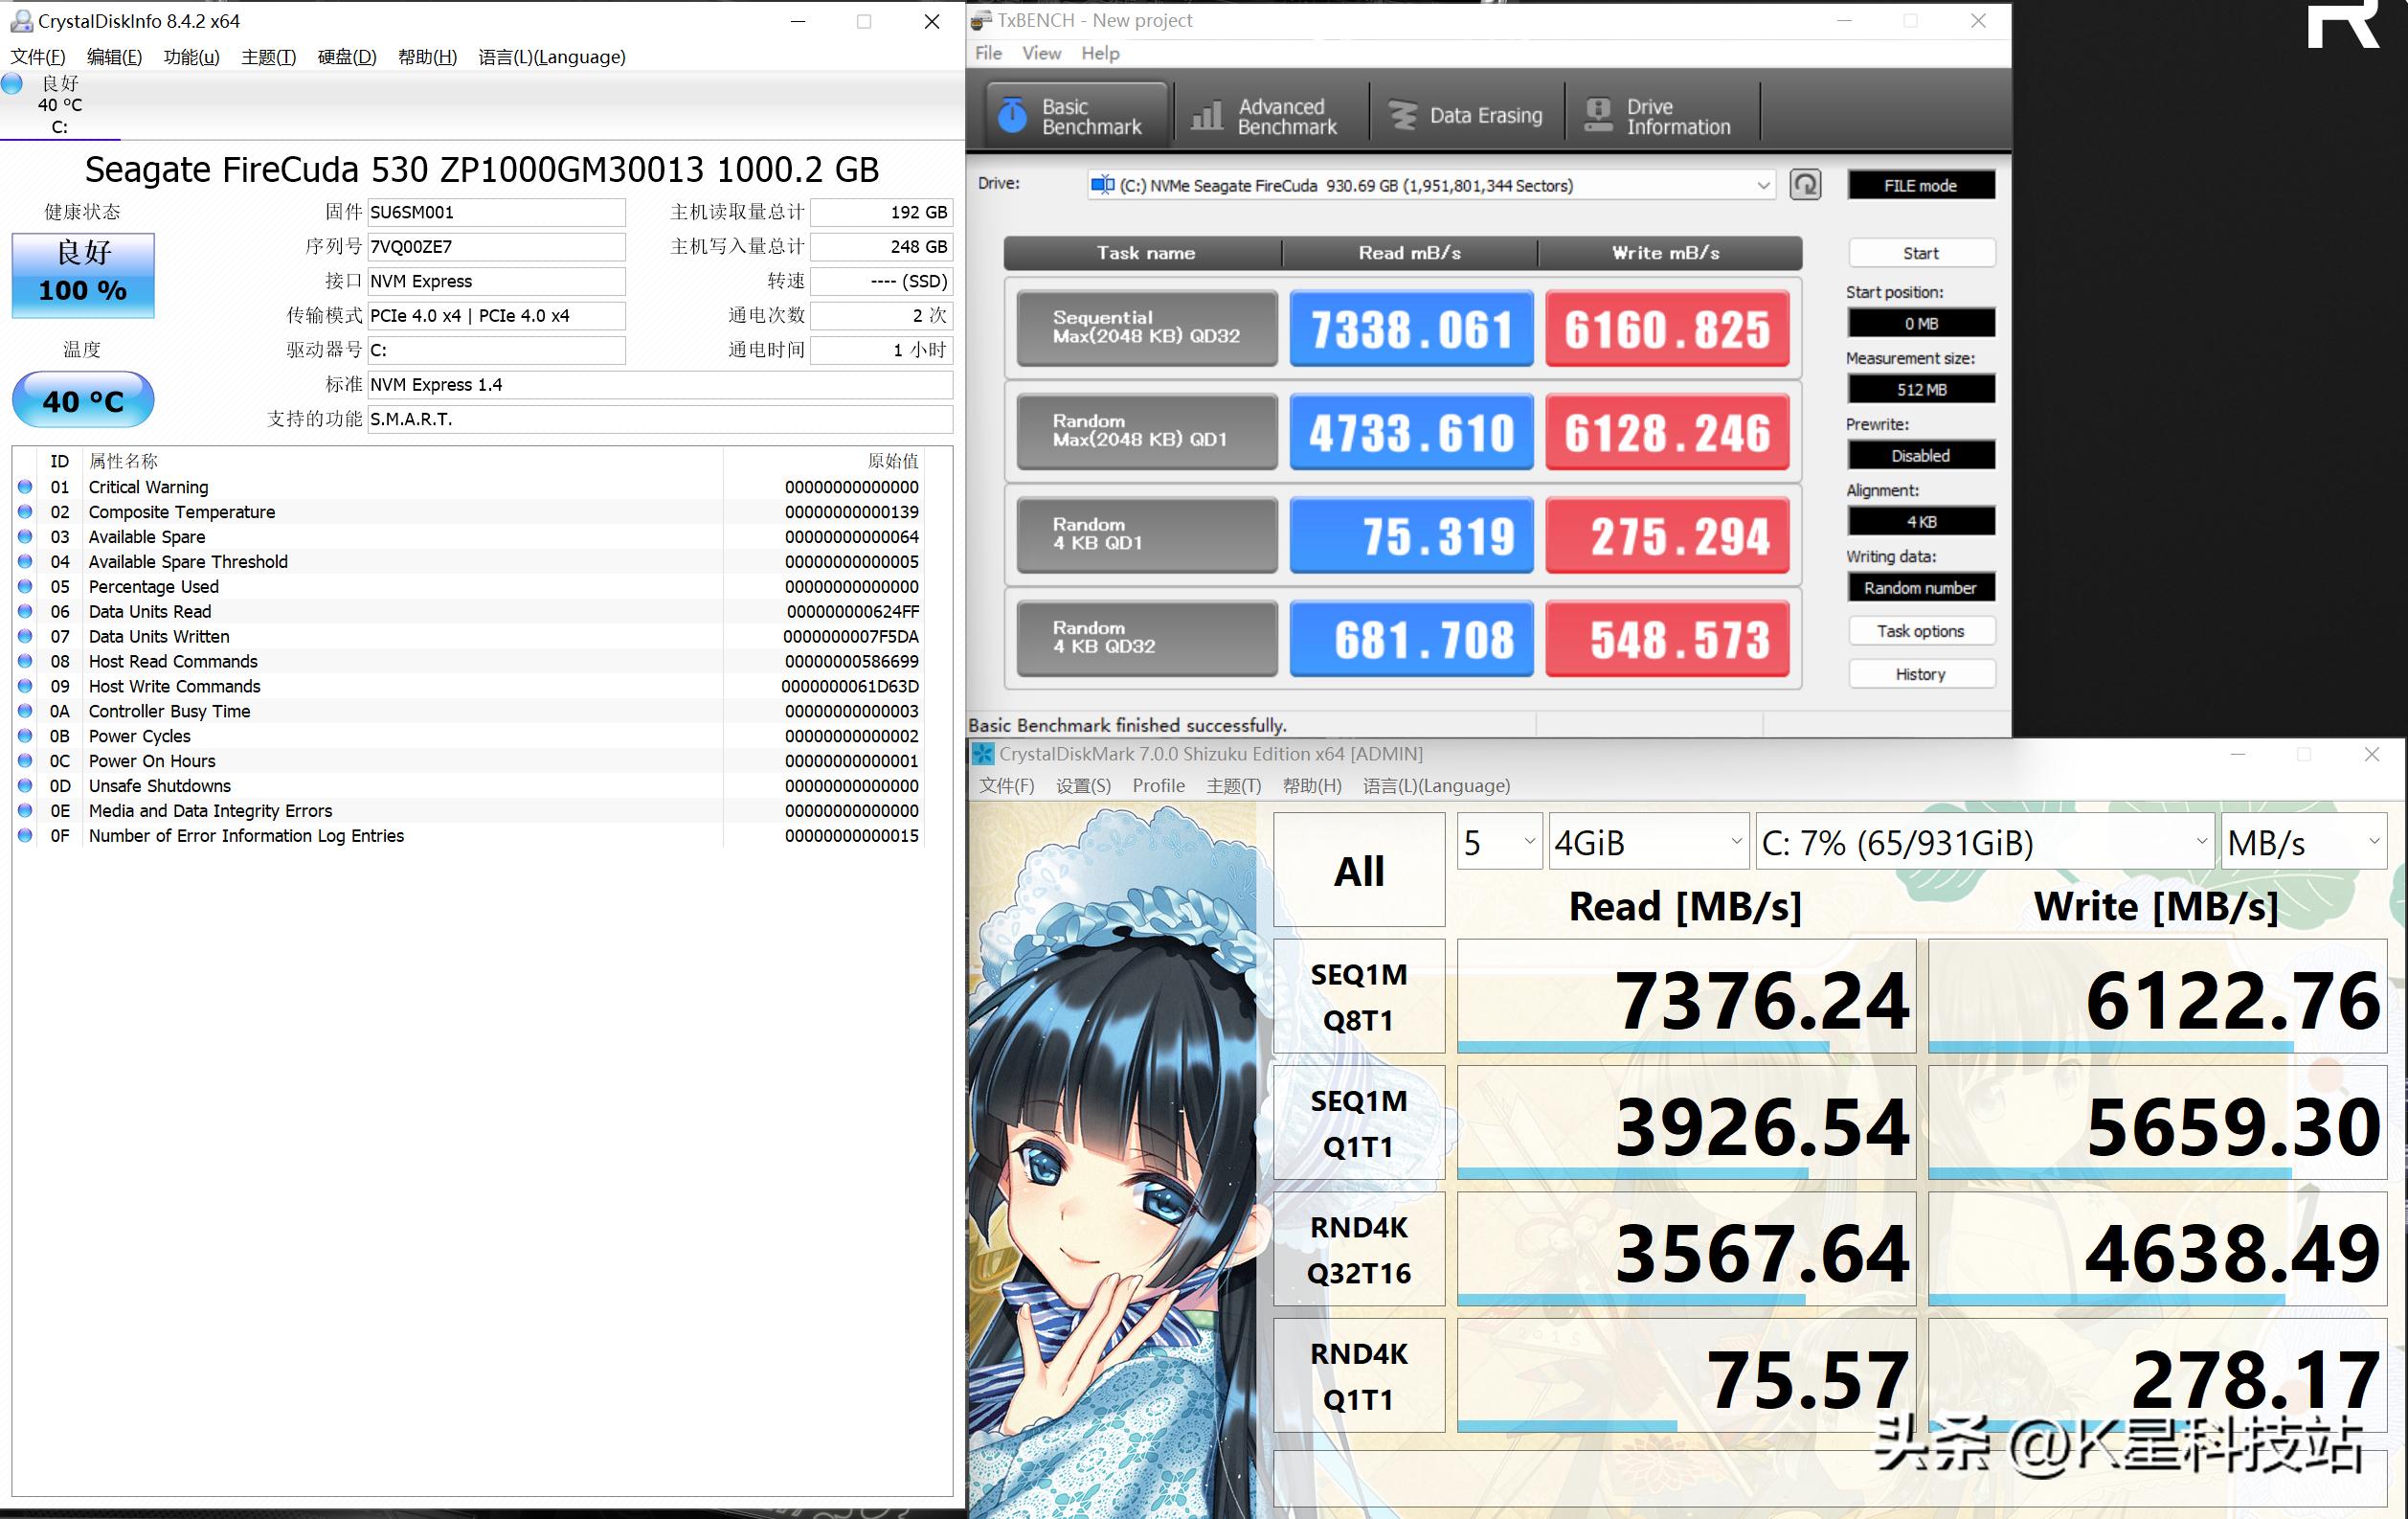The height and width of the screenshot is (1519, 2408).
Task: Select the disk health circle for drive C:
Action: pos(12,84)
